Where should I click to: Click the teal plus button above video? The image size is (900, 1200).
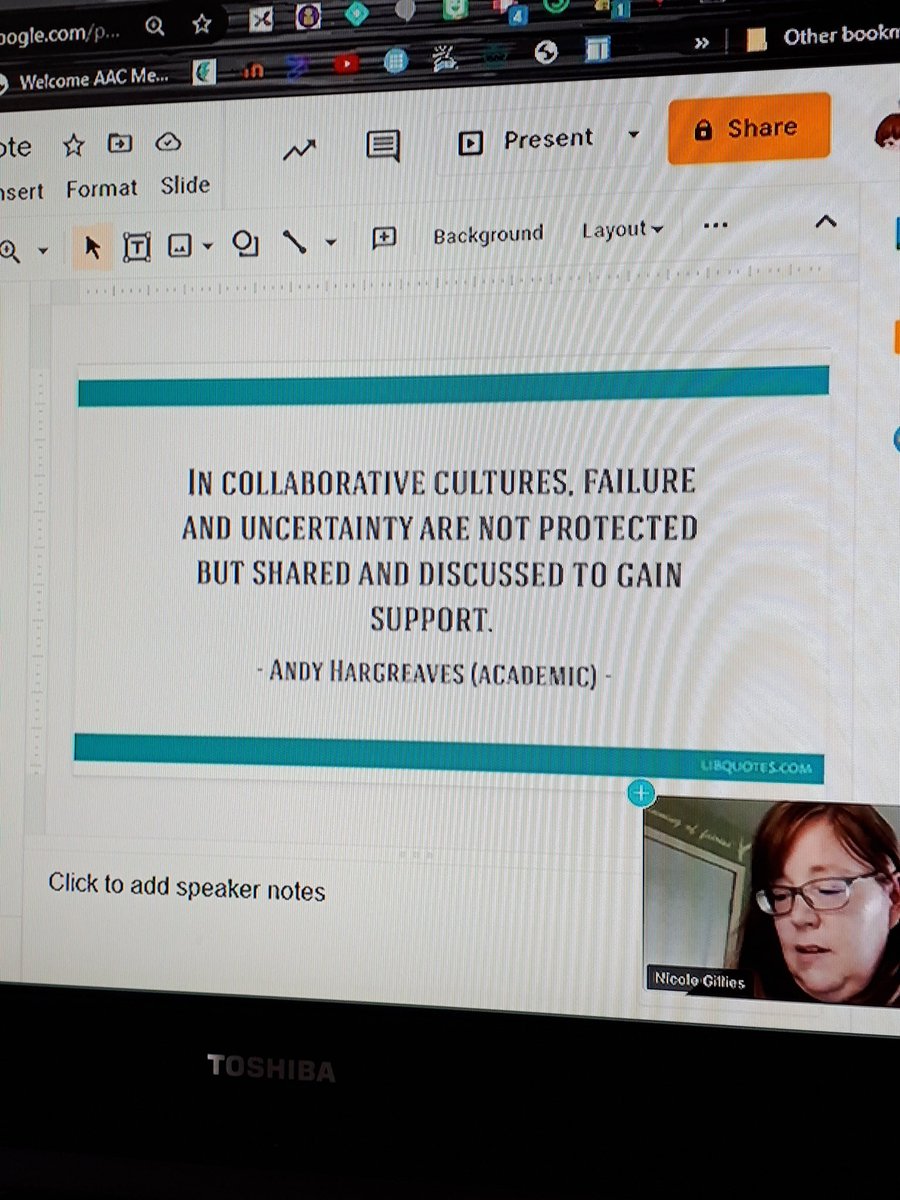pyautogui.click(x=641, y=794)
